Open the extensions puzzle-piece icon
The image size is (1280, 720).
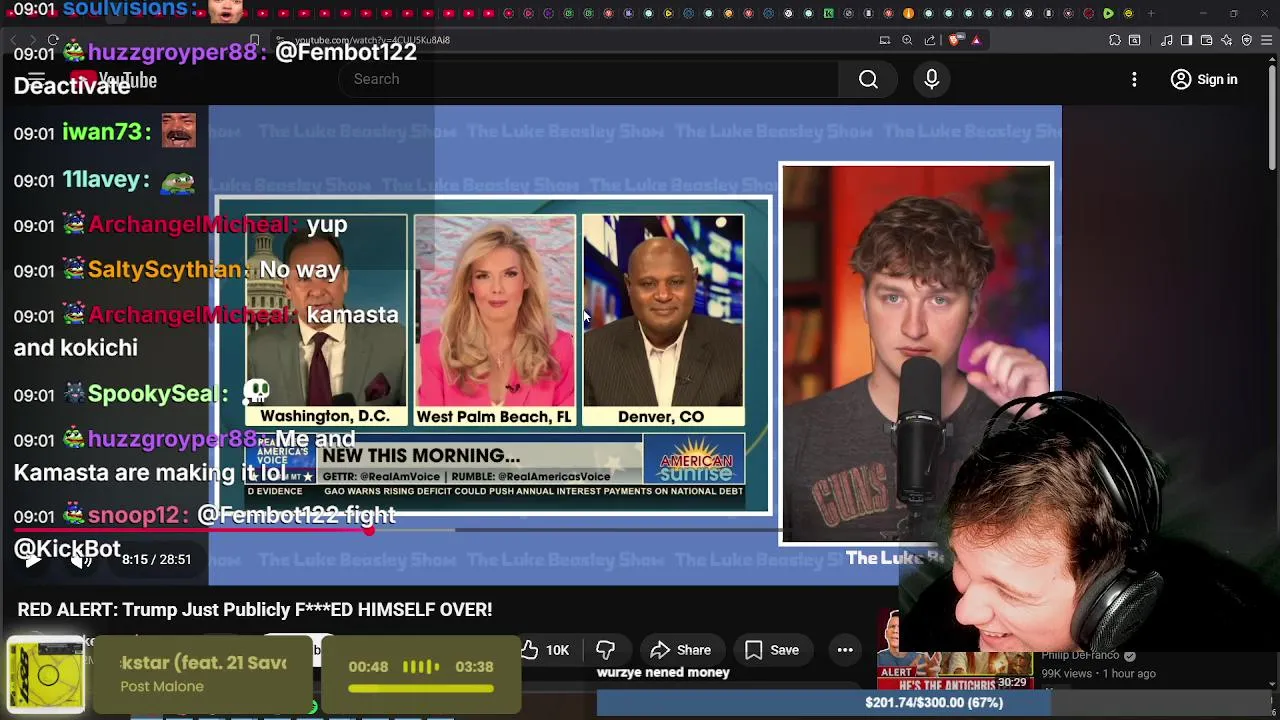[1114, 40]
